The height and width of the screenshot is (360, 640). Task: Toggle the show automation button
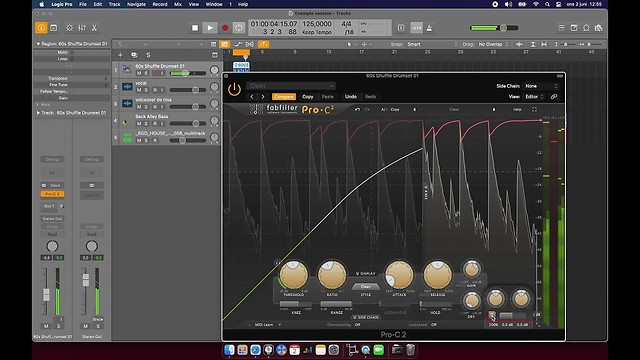click(x=238, y=44)
